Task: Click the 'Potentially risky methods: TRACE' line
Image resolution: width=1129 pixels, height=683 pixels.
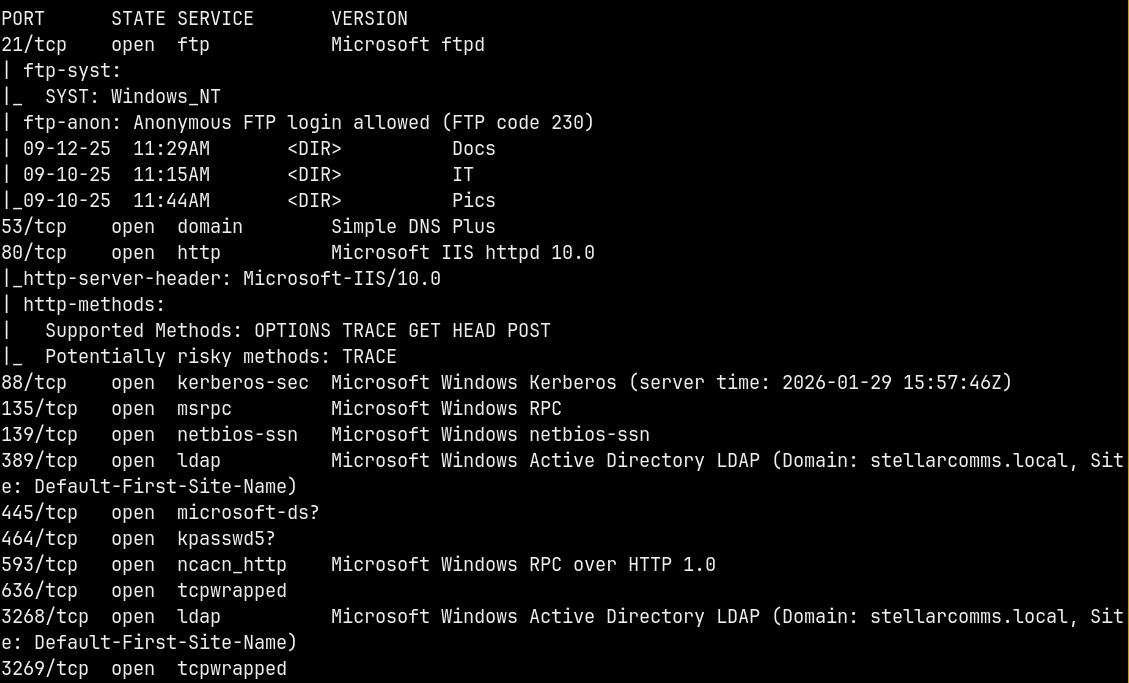Action: coord(220,356)
